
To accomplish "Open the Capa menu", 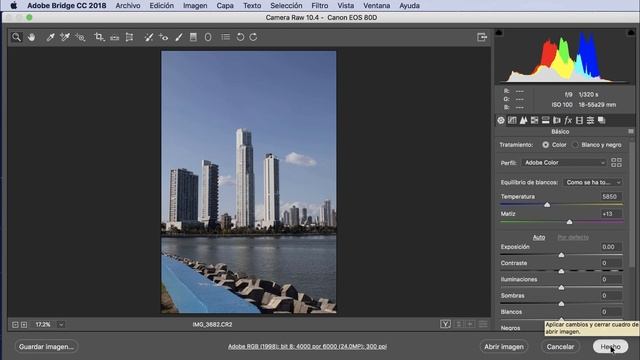I will click(x=225, y=6).
